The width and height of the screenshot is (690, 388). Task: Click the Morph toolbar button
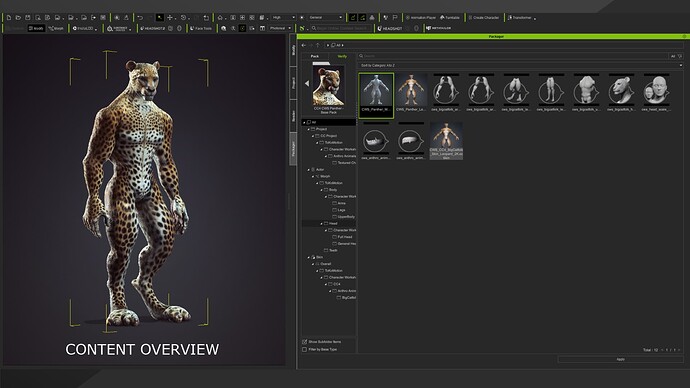(x=56, y=28)
